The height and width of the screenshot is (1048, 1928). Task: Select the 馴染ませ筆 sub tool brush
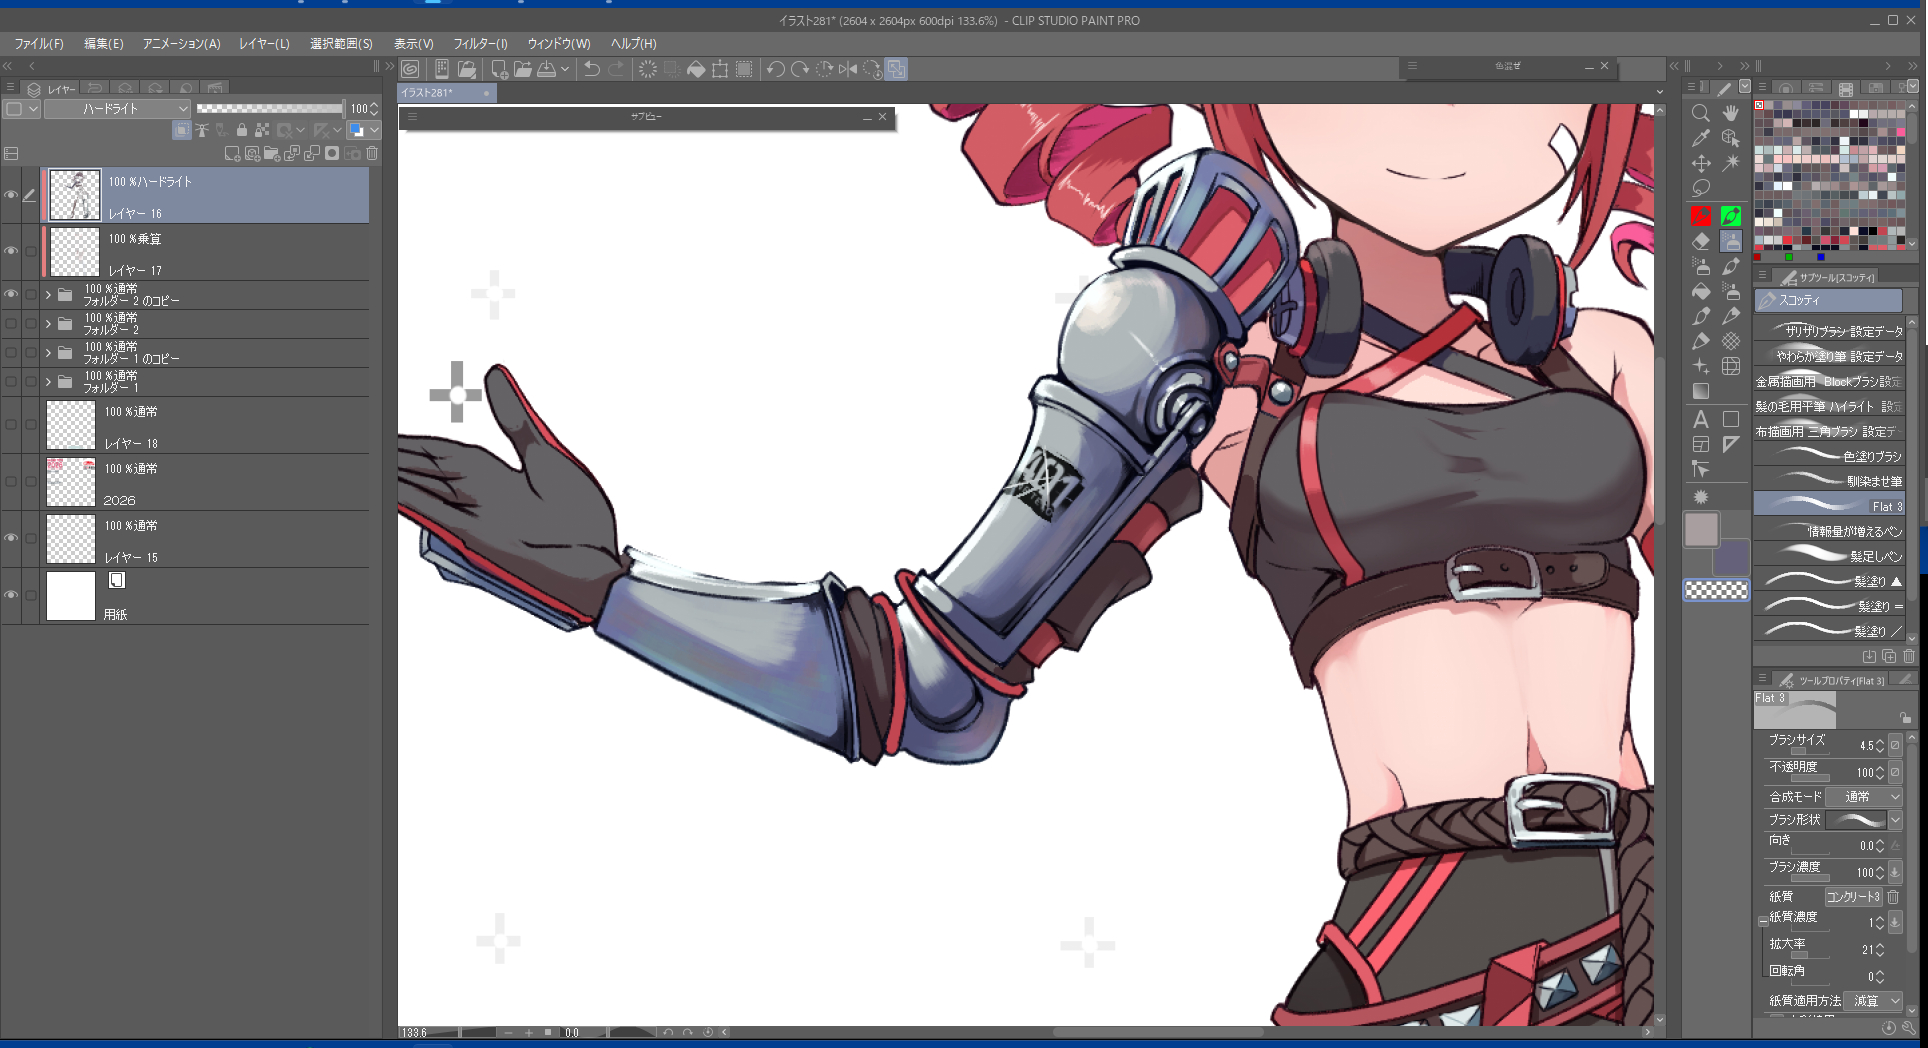[1829, 481]
